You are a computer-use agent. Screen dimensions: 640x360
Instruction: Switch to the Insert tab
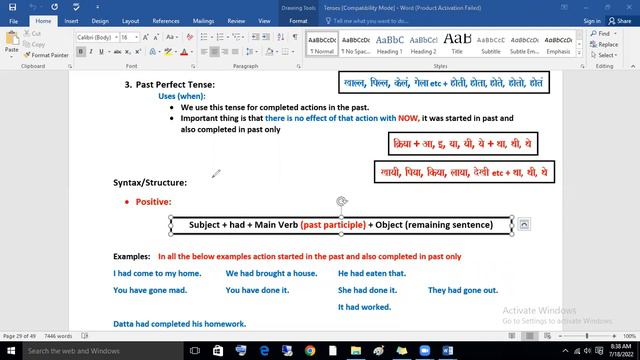[x=71, y=21]
